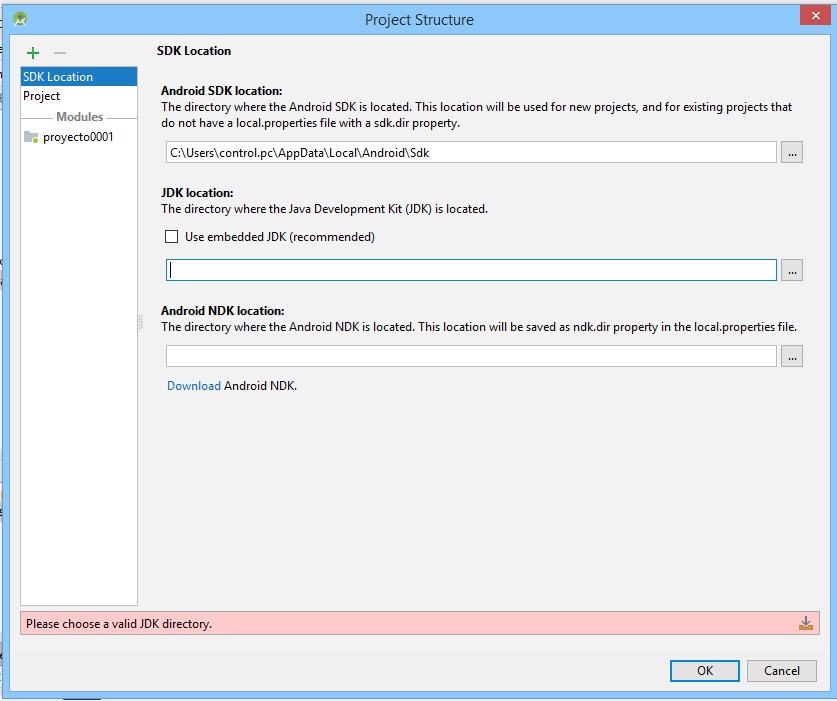The width and height of the screenshot is (837, 701).
Task: Click the Download Android NDK link
Action: 194,385
